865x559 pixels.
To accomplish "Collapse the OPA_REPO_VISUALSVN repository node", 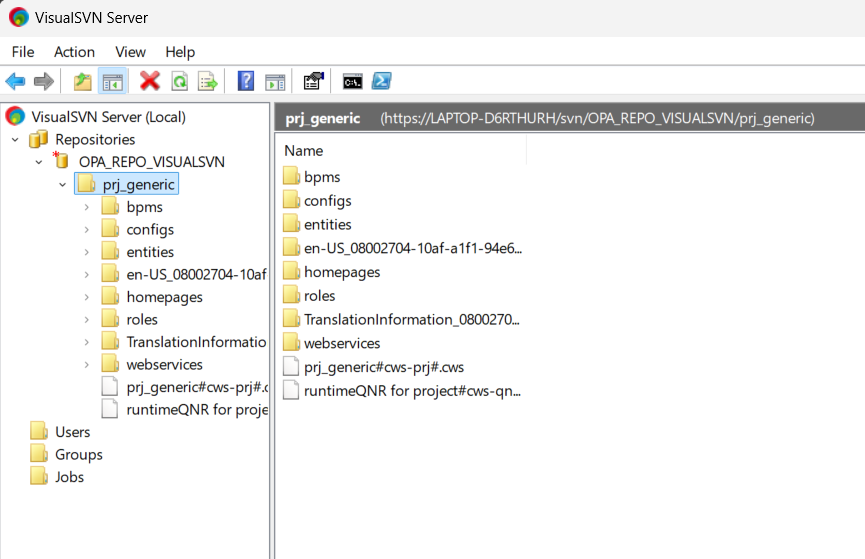I will click(39, 162).
